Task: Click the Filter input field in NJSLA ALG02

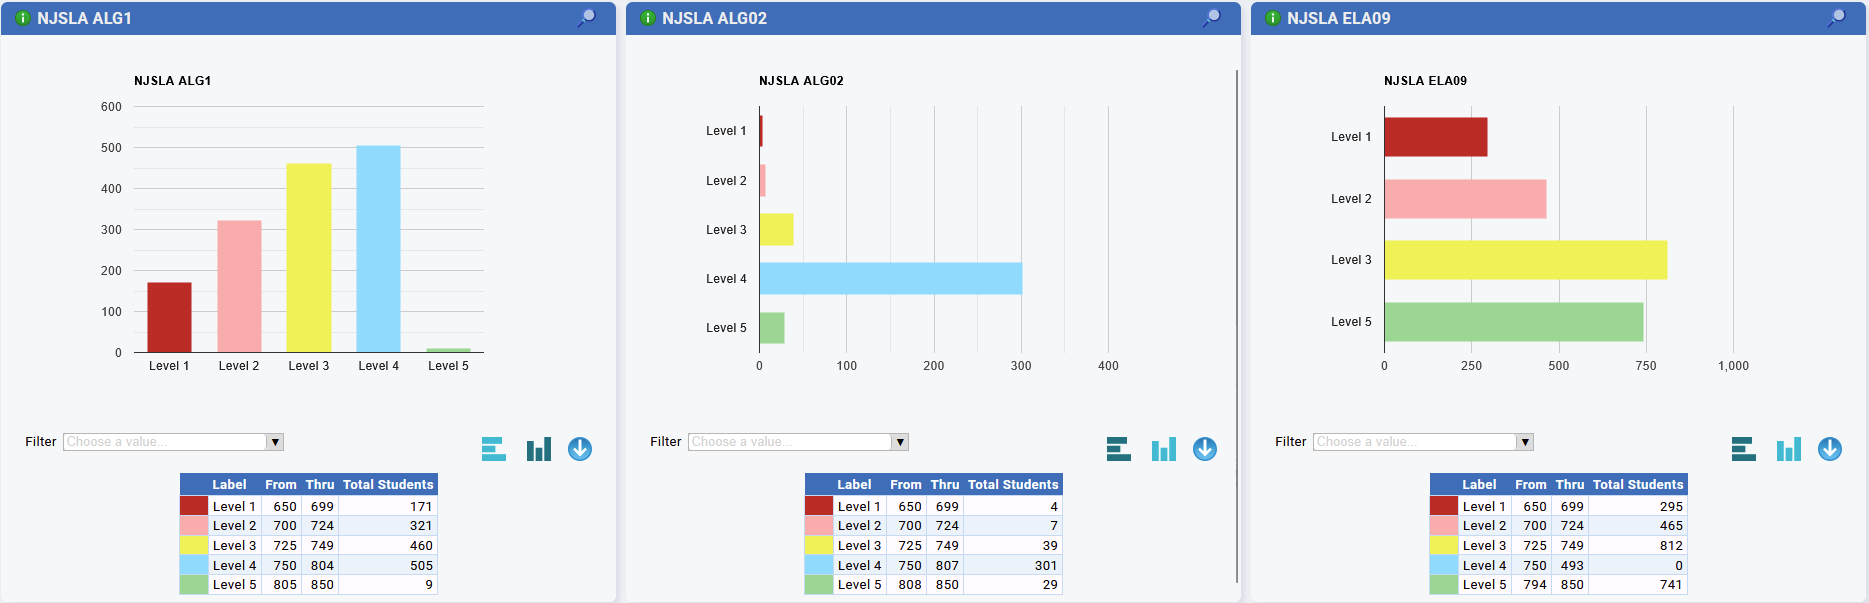Action: (790, 442)
